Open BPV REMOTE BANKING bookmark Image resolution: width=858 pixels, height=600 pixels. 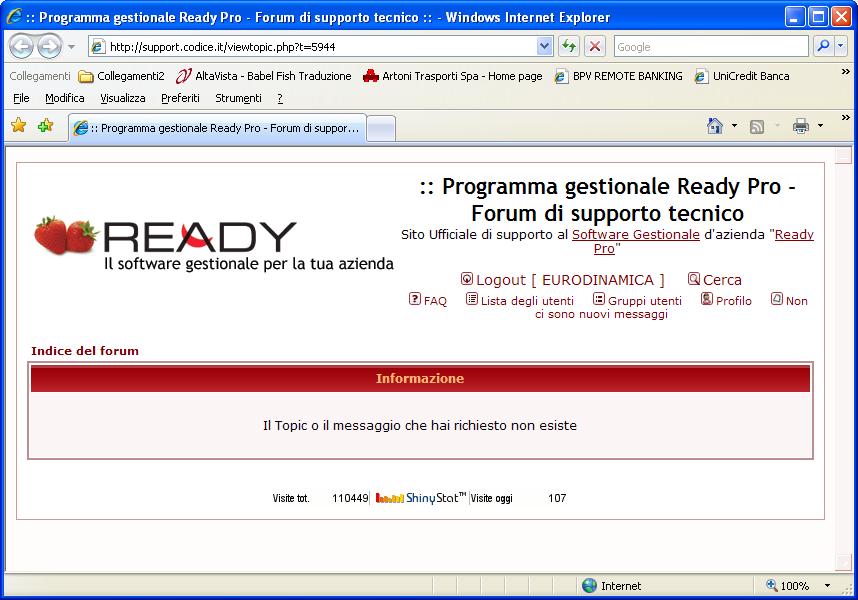[x=618, y=76]
